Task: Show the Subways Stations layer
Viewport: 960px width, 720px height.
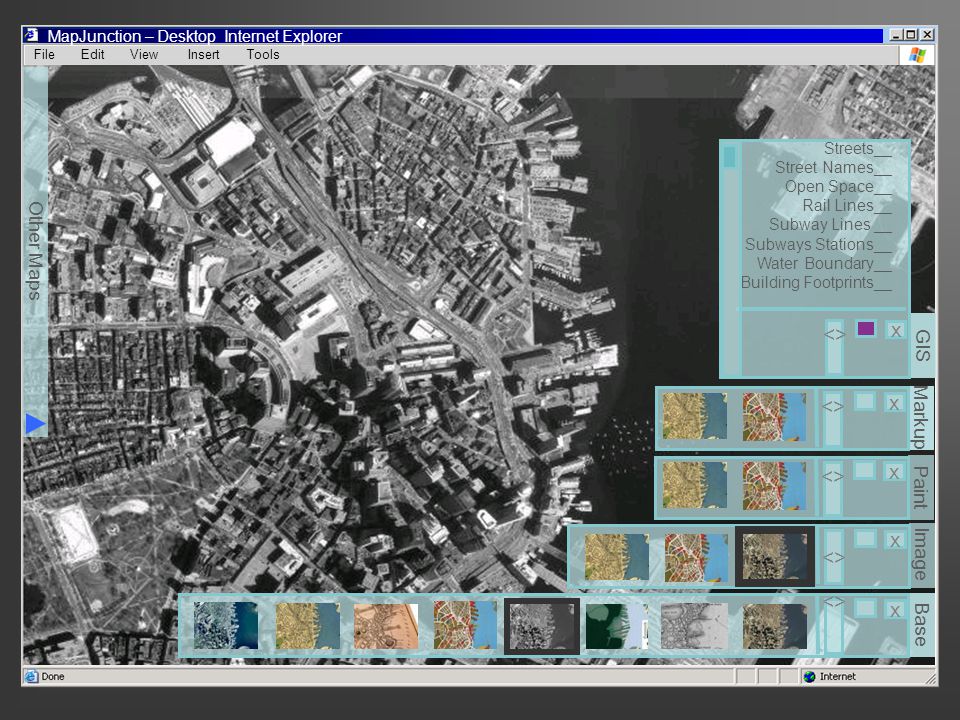Action: (818, 244)
